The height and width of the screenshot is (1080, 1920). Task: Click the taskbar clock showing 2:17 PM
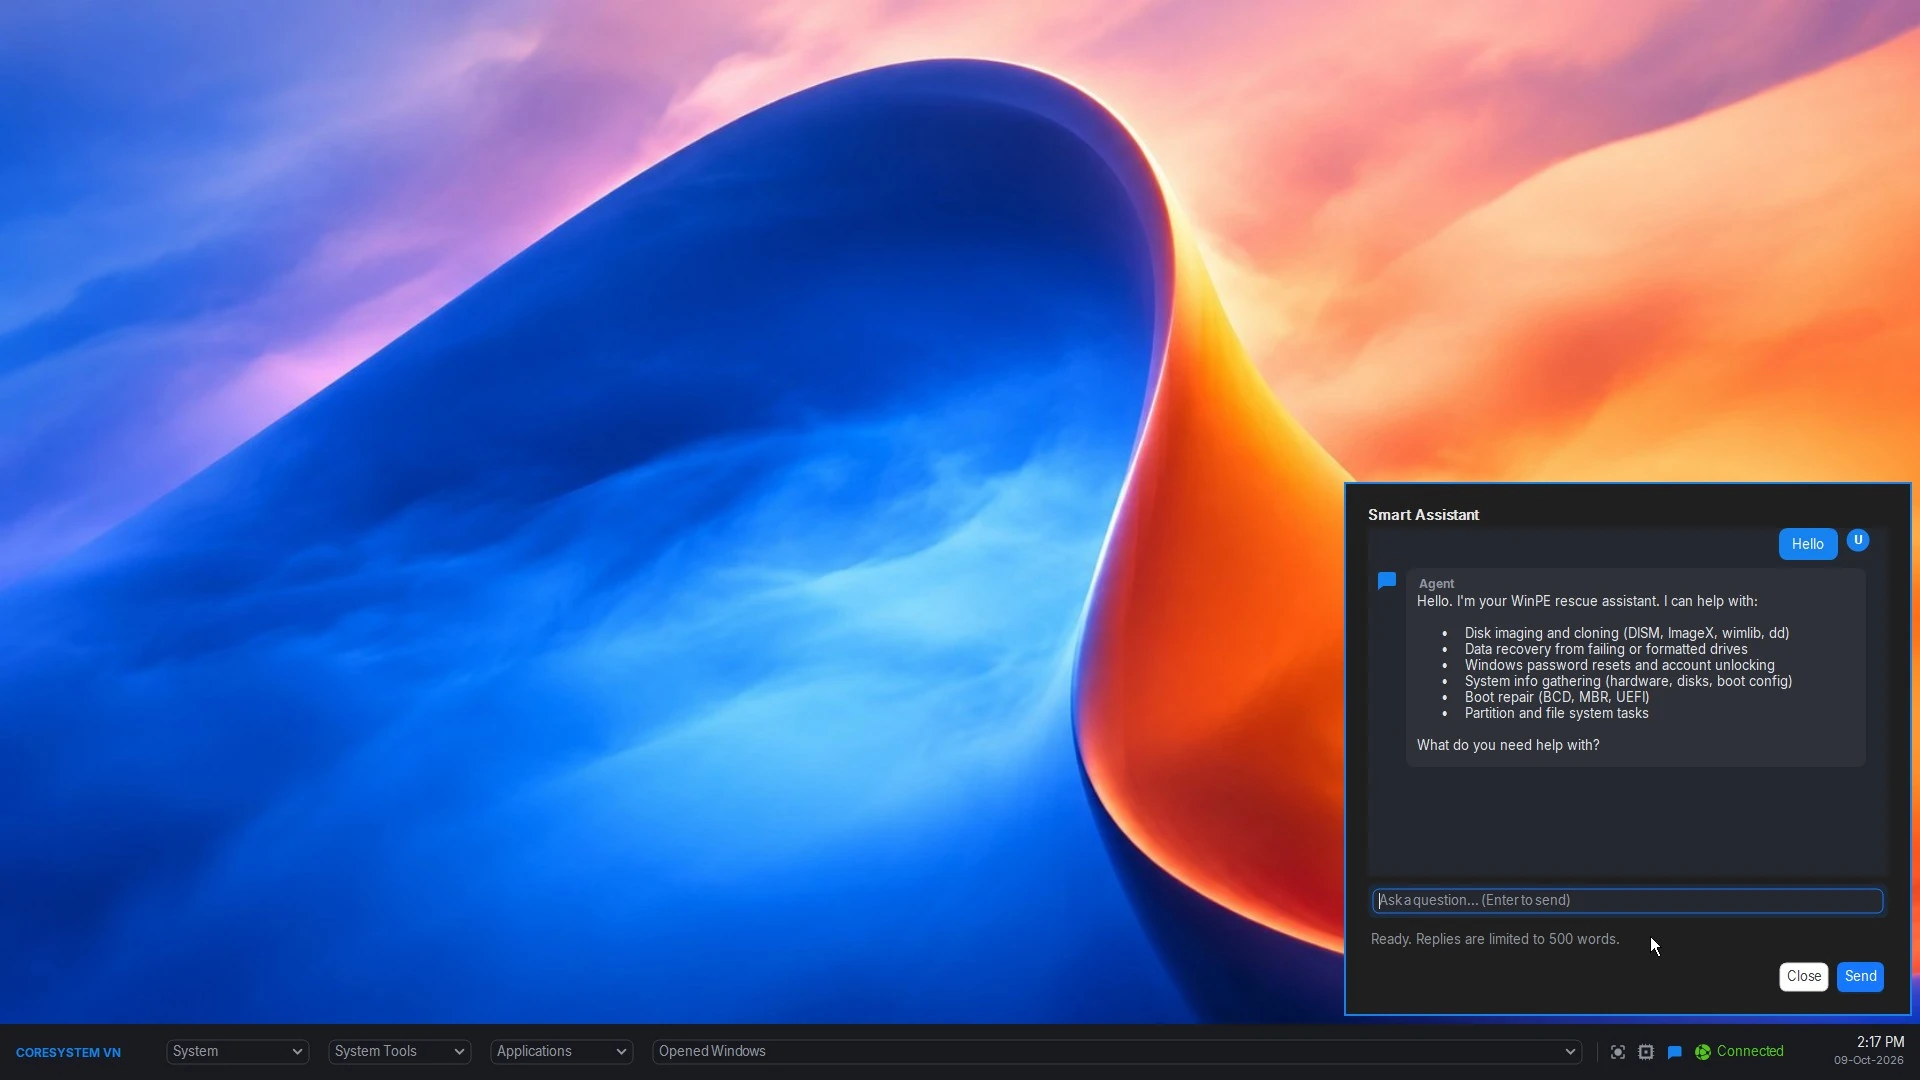tap(1880, 1042)
